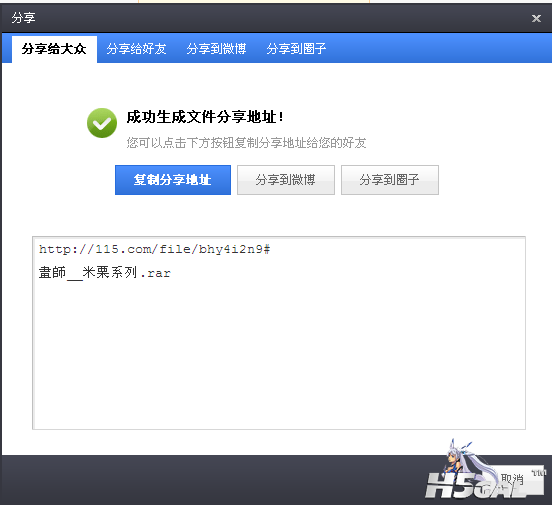552x507 pixels.
Task: Click the blue 复制分享地址 button
Action: [173, 180]
